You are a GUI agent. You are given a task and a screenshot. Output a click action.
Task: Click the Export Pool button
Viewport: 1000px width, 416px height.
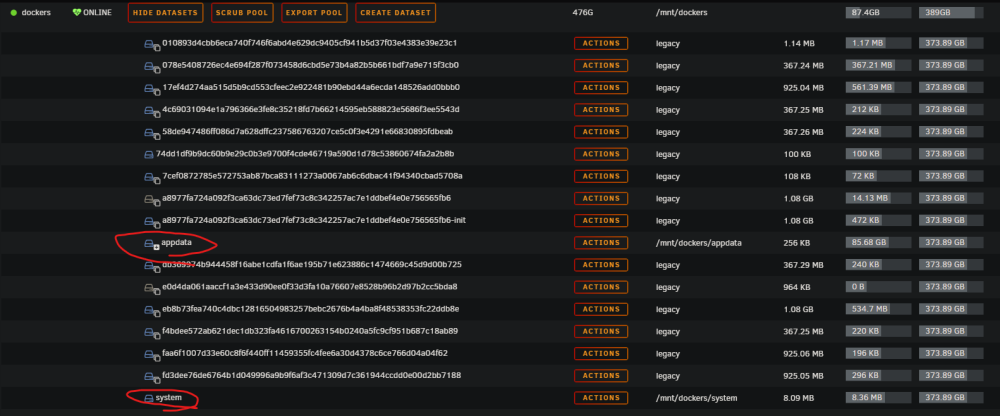tap(313, 13)
